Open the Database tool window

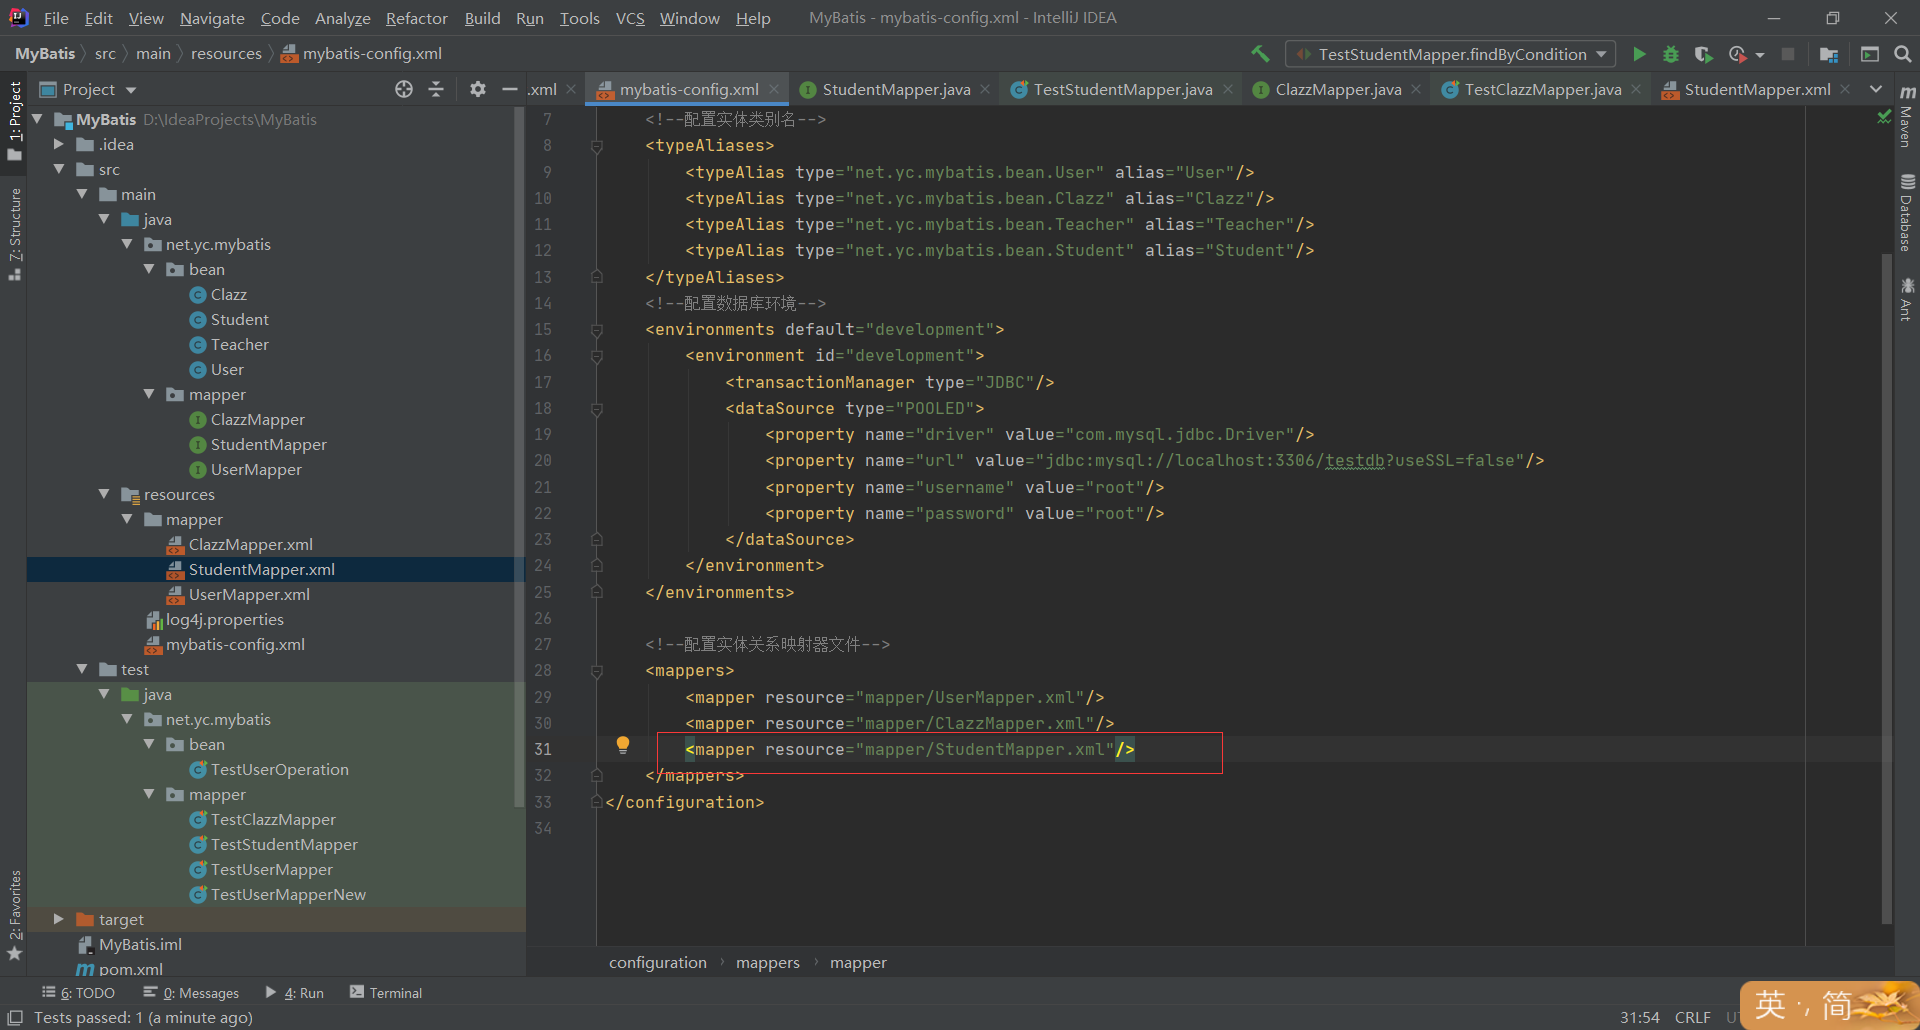coord(1907,213)
